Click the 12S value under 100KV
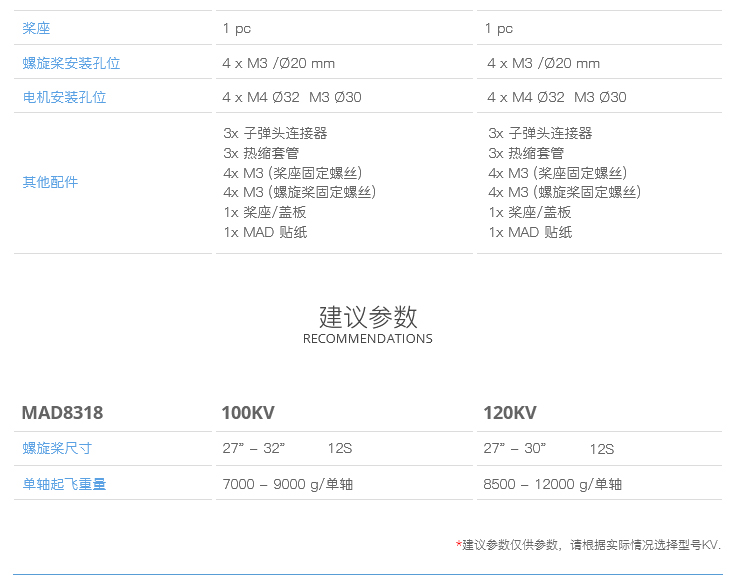 click(x=339, y=448)
